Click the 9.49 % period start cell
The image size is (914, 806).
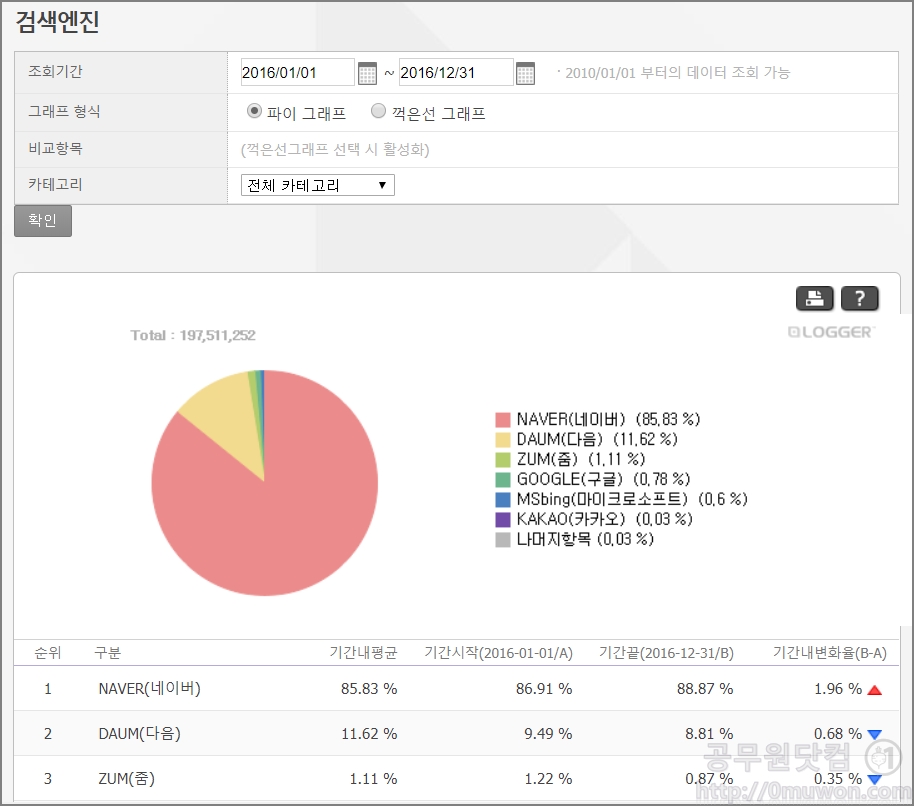pos(548,734)
